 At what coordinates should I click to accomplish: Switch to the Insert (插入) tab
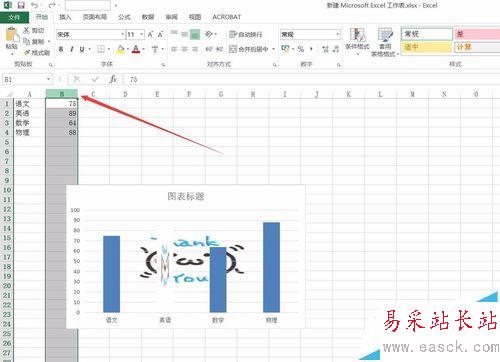click(x=65, y=17)
